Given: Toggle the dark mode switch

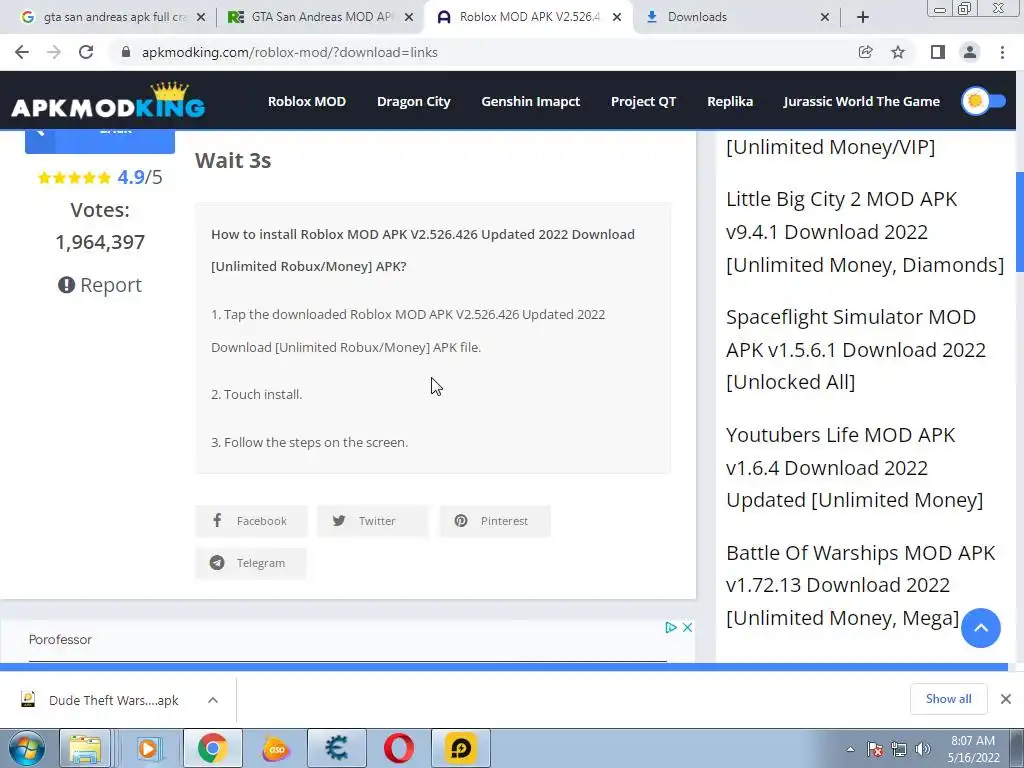Looking at the screenshot, I should coord(983,101).
